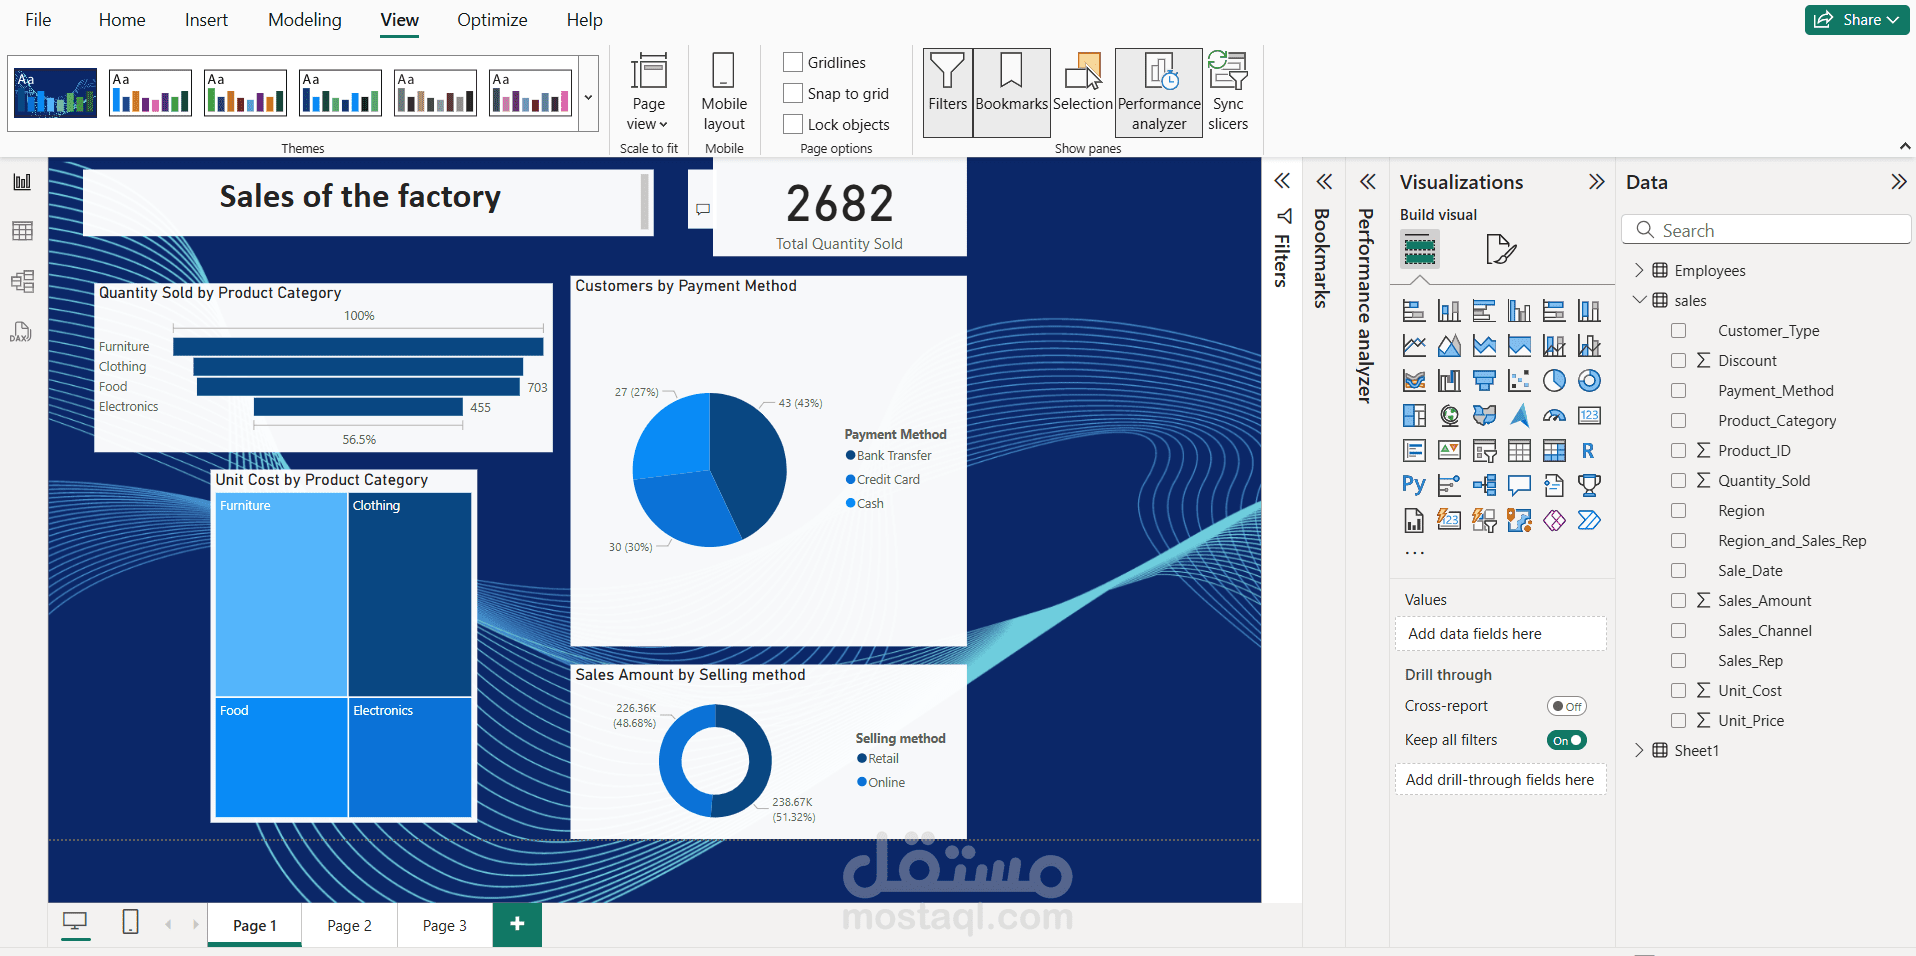Open the File menu
This screenshot has height=956, width=1916.
coord(38,20)
